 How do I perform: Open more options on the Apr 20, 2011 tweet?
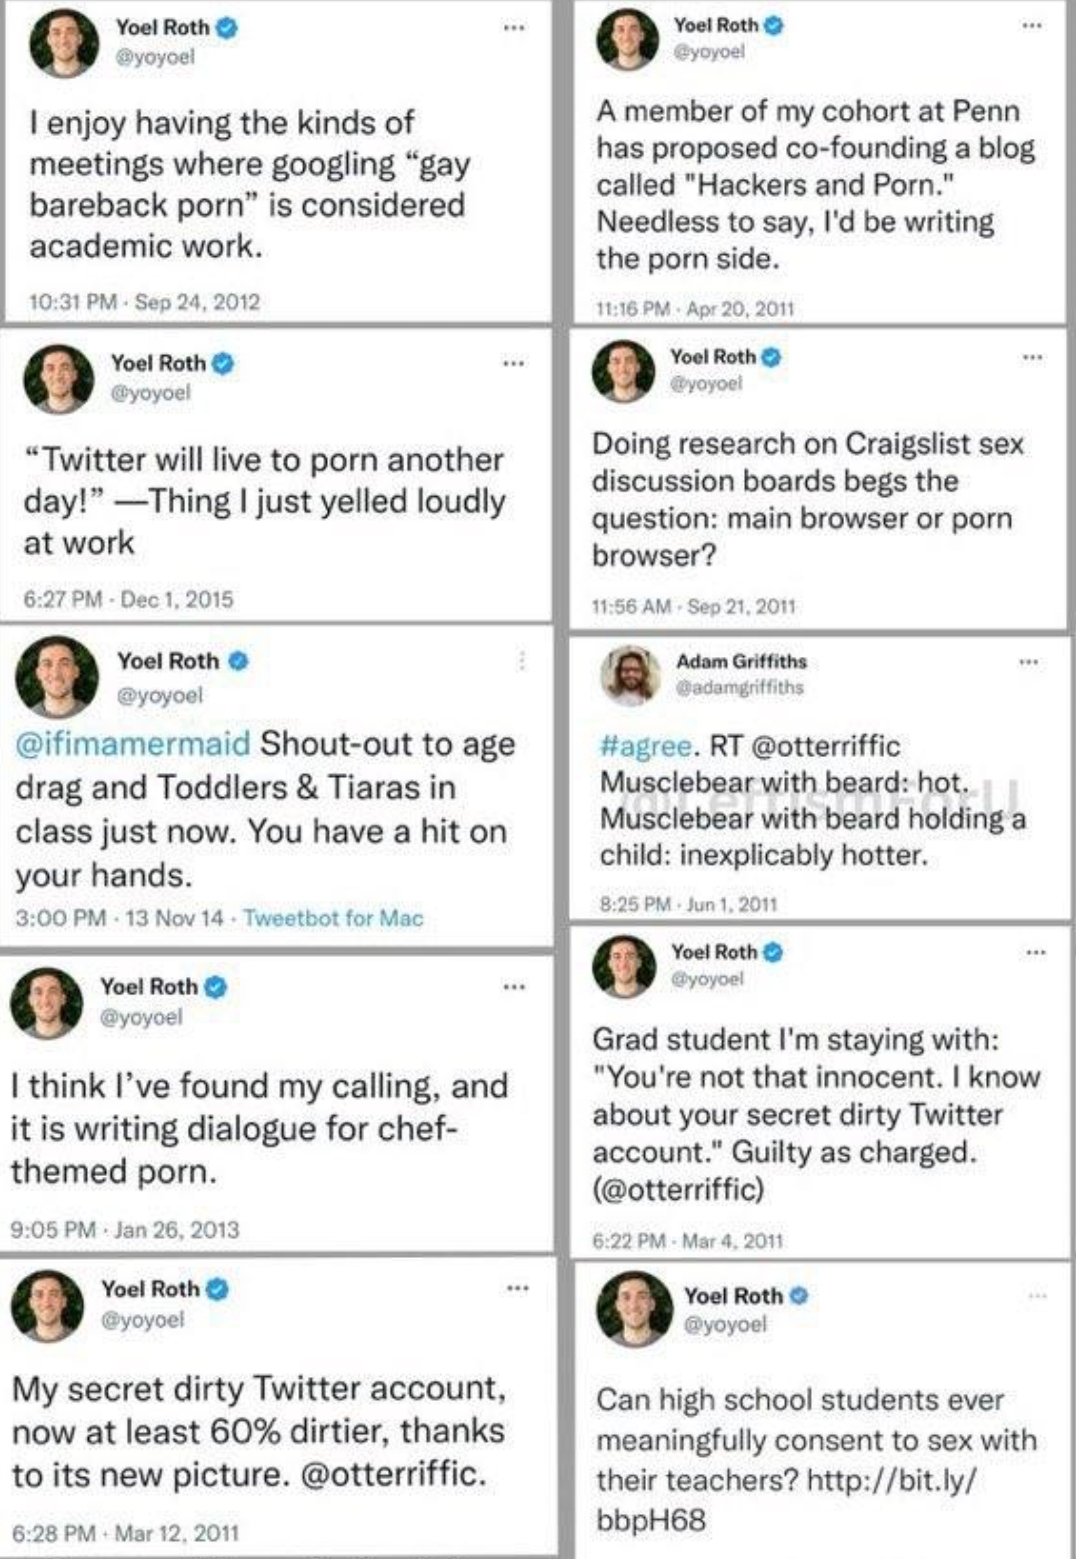(1032, 25)
